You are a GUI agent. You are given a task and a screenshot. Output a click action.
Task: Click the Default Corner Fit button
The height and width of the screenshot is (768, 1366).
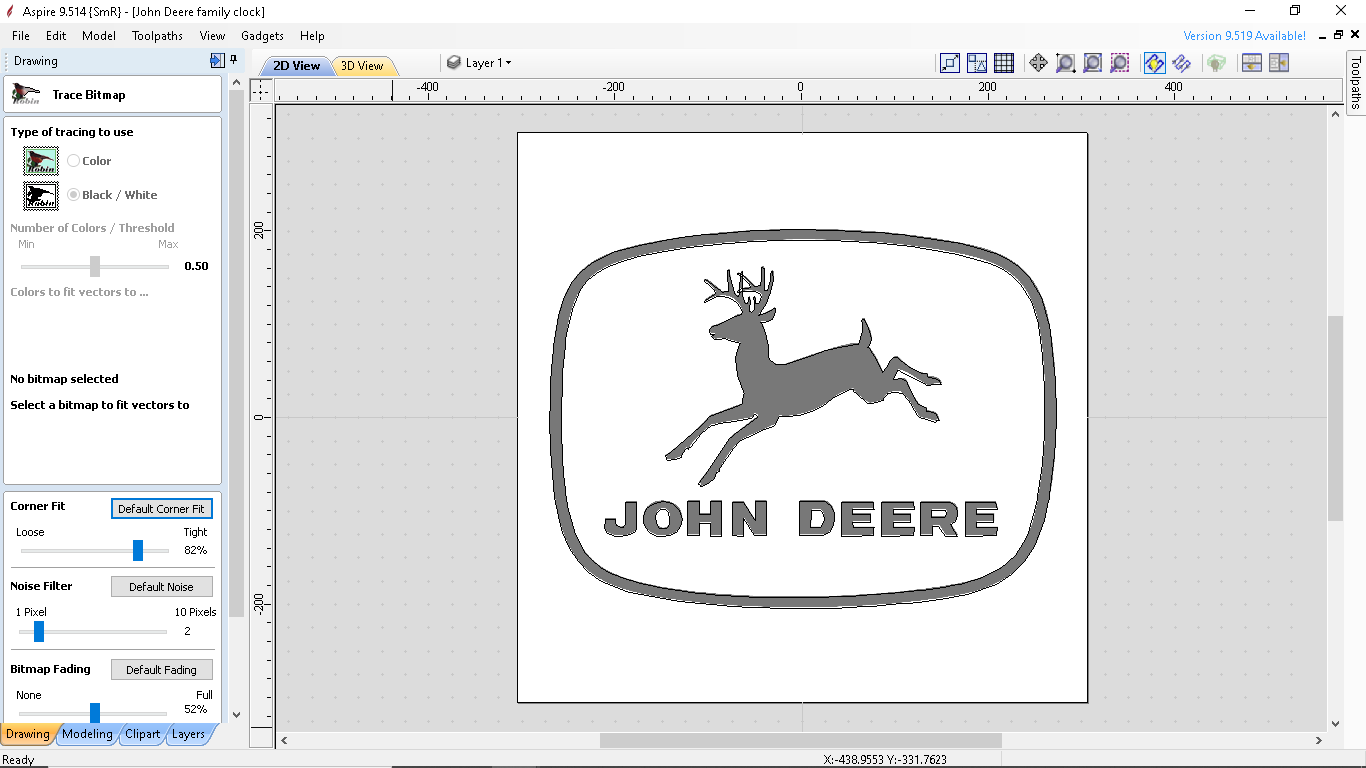pyautogui.click(x=161, y=509)
